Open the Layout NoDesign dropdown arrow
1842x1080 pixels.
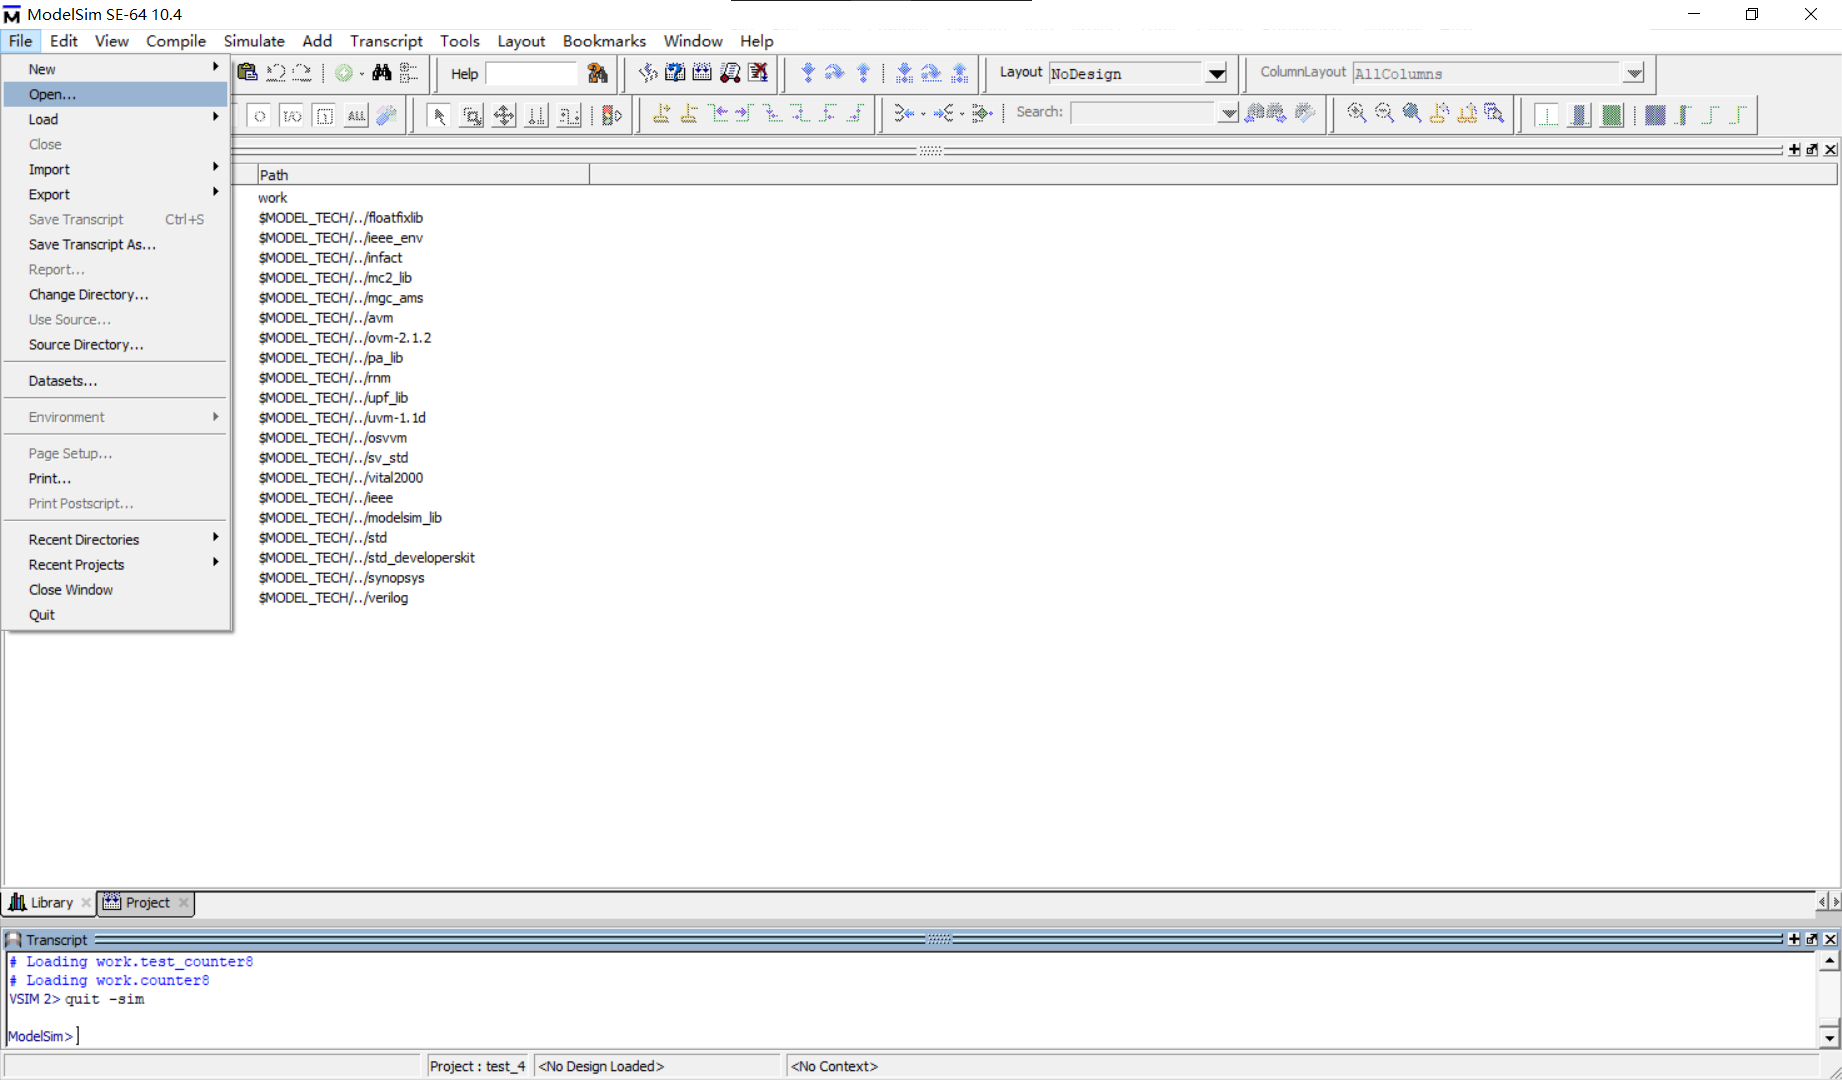1216,73
